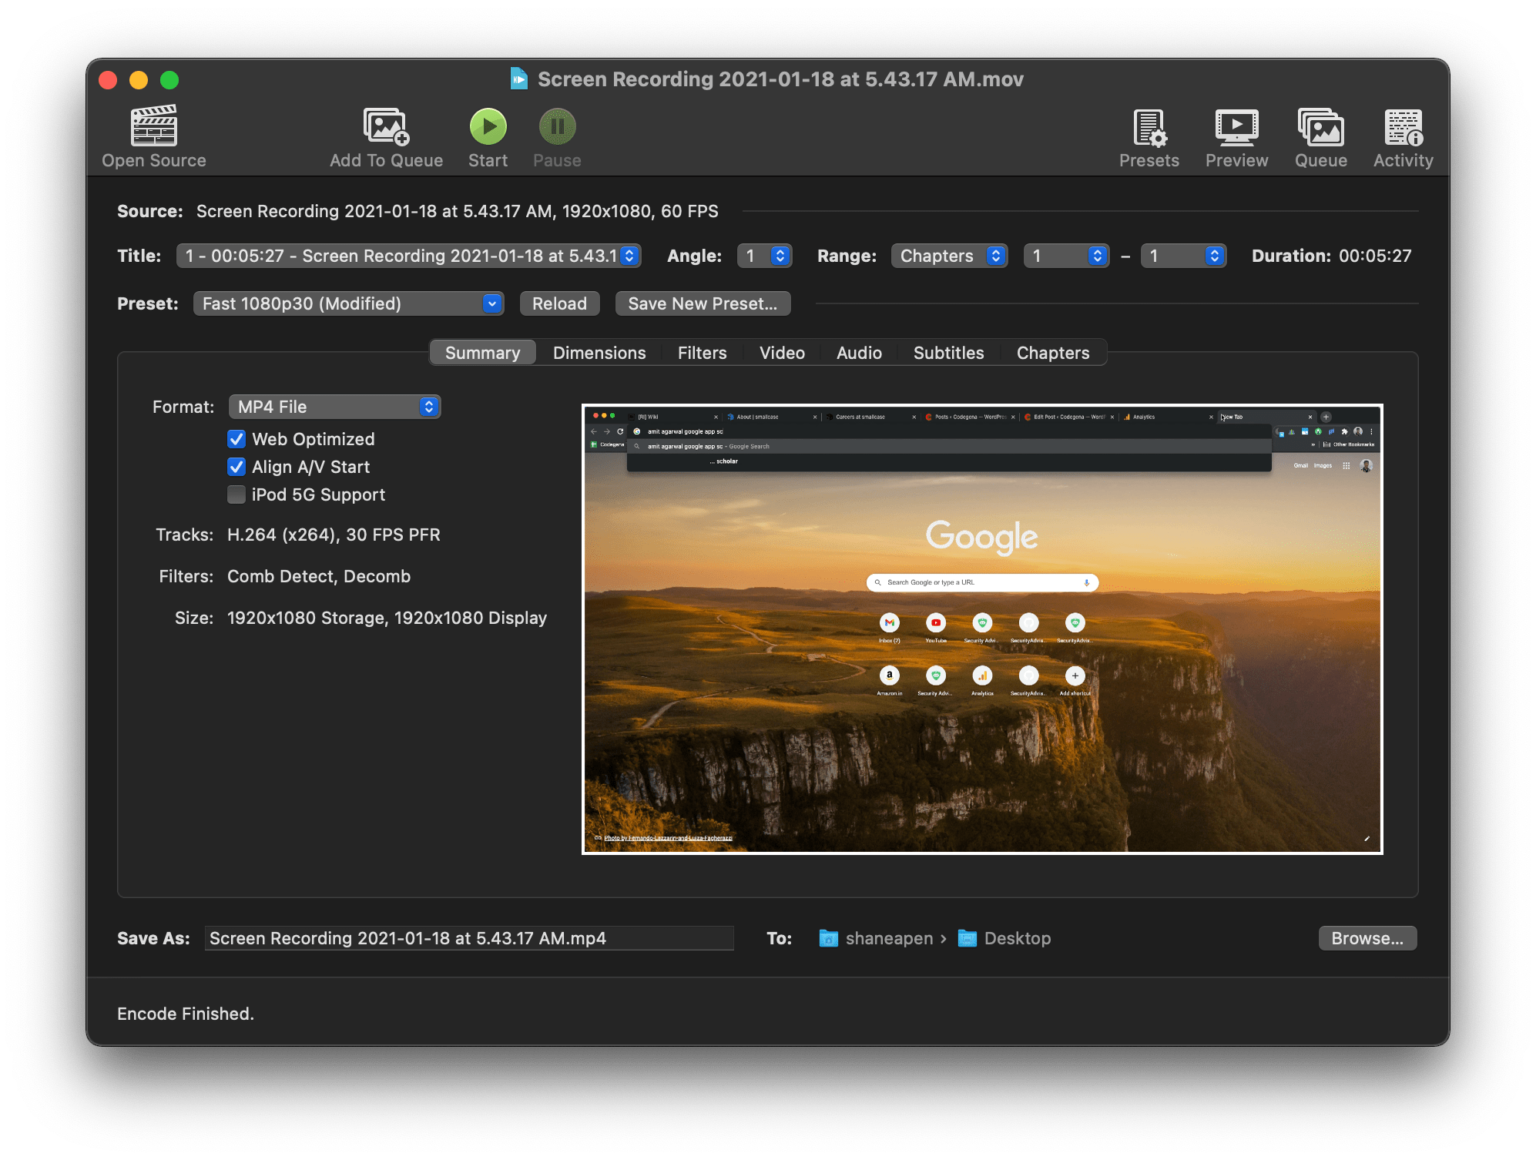This screenshot has width=1536, height=1160.
Task: Click the Save As filename field
Action: coord(469,938)
